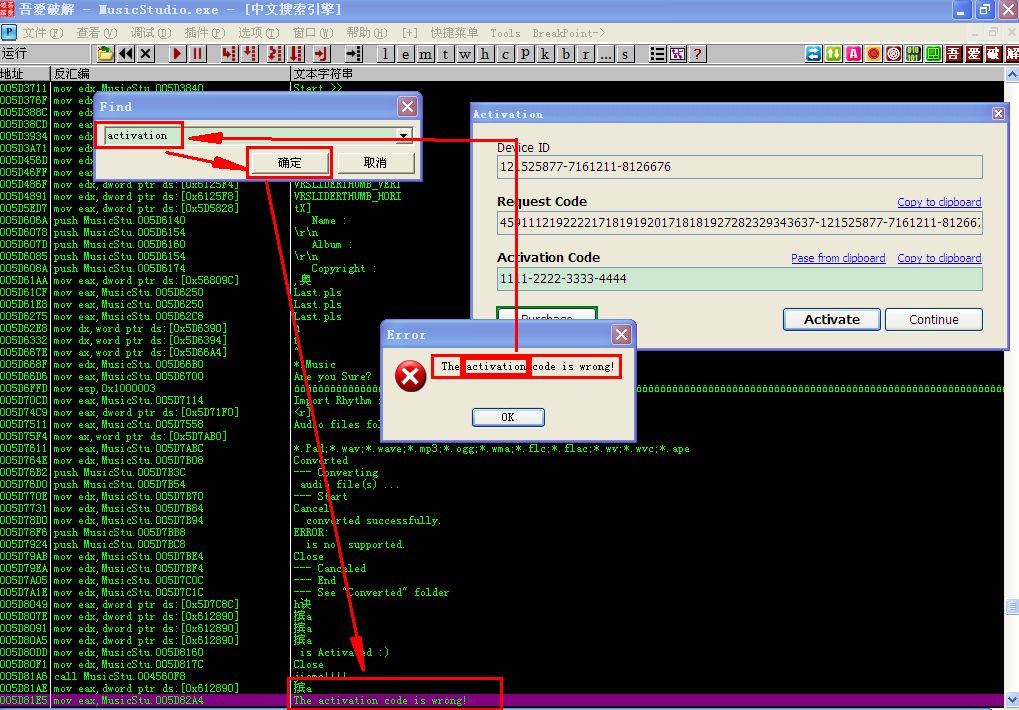Click the Step over toolbar icon

(x=250, y=54)
